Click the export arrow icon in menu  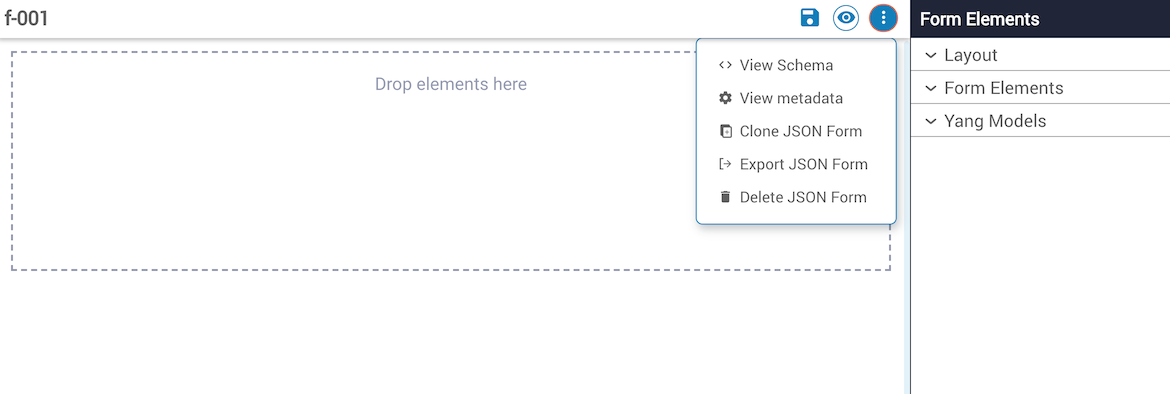[725, 164]
